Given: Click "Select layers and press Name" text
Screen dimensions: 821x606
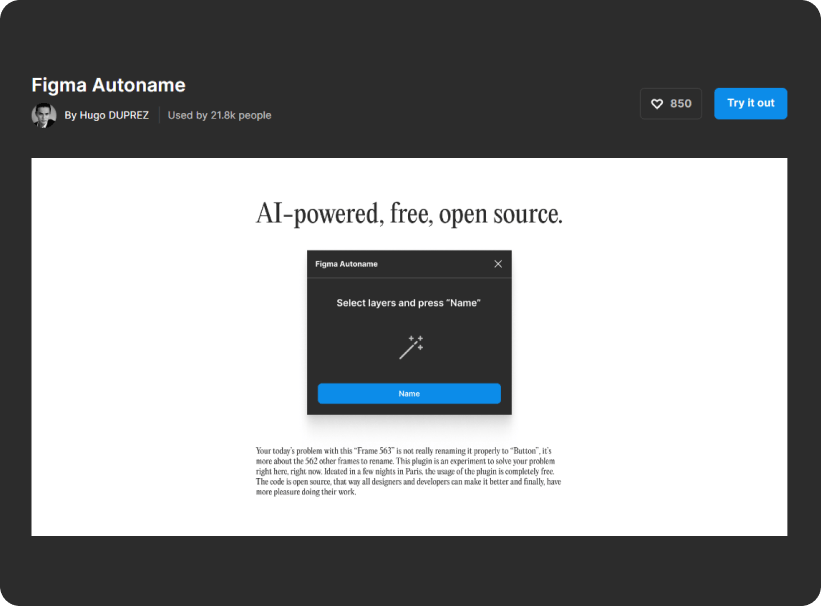Looking at the screenshot, I should 408,303.
